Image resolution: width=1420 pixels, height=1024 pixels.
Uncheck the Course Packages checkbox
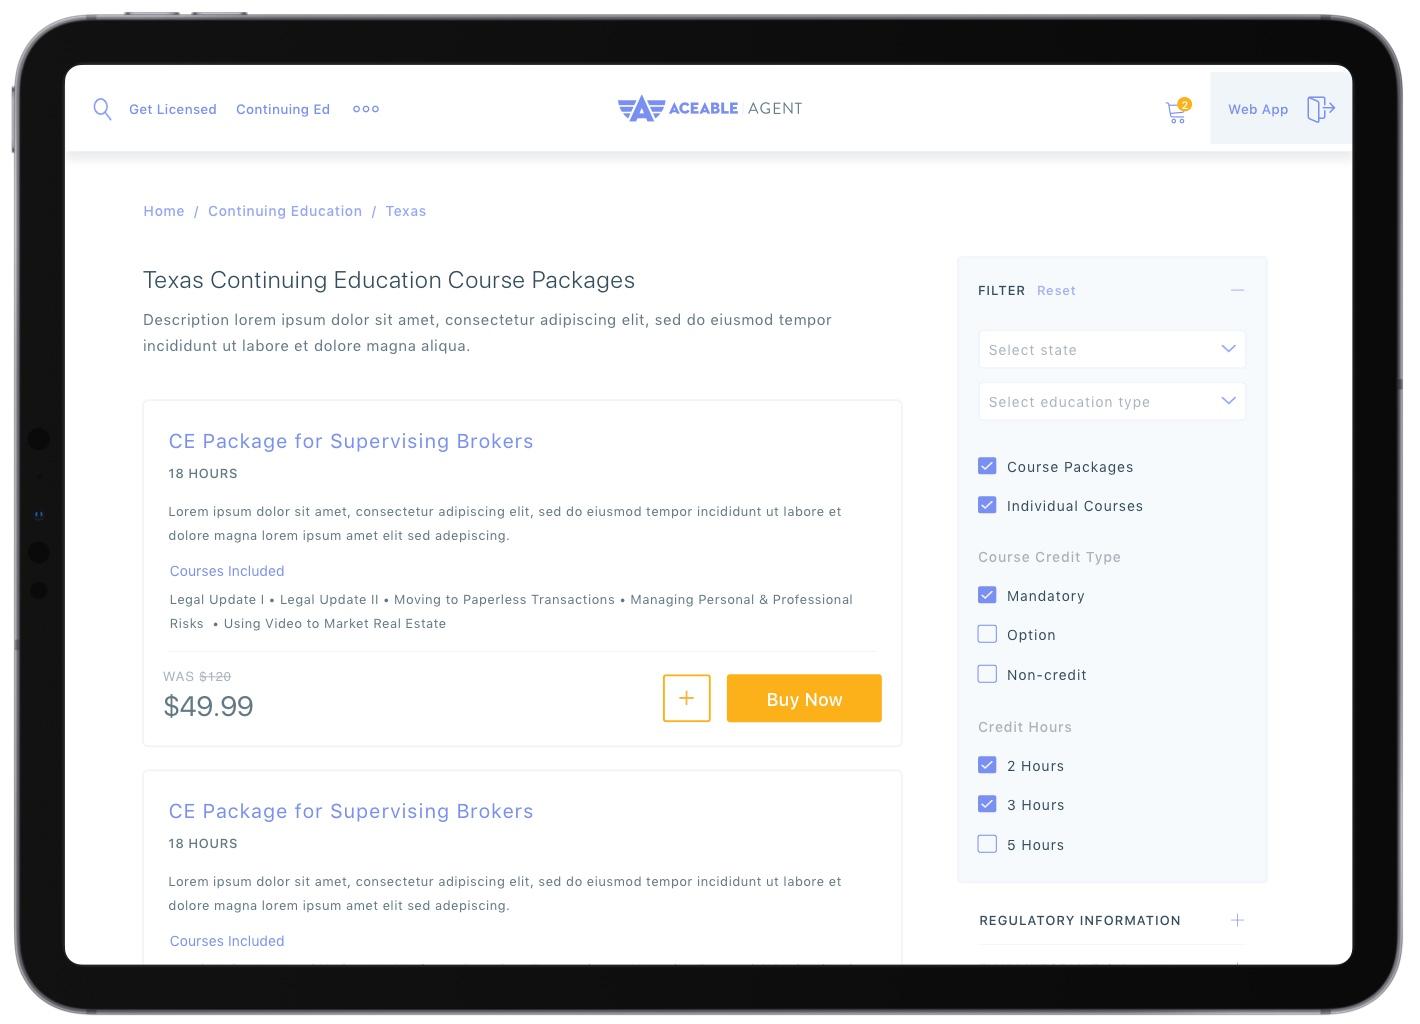click(987, 466)
